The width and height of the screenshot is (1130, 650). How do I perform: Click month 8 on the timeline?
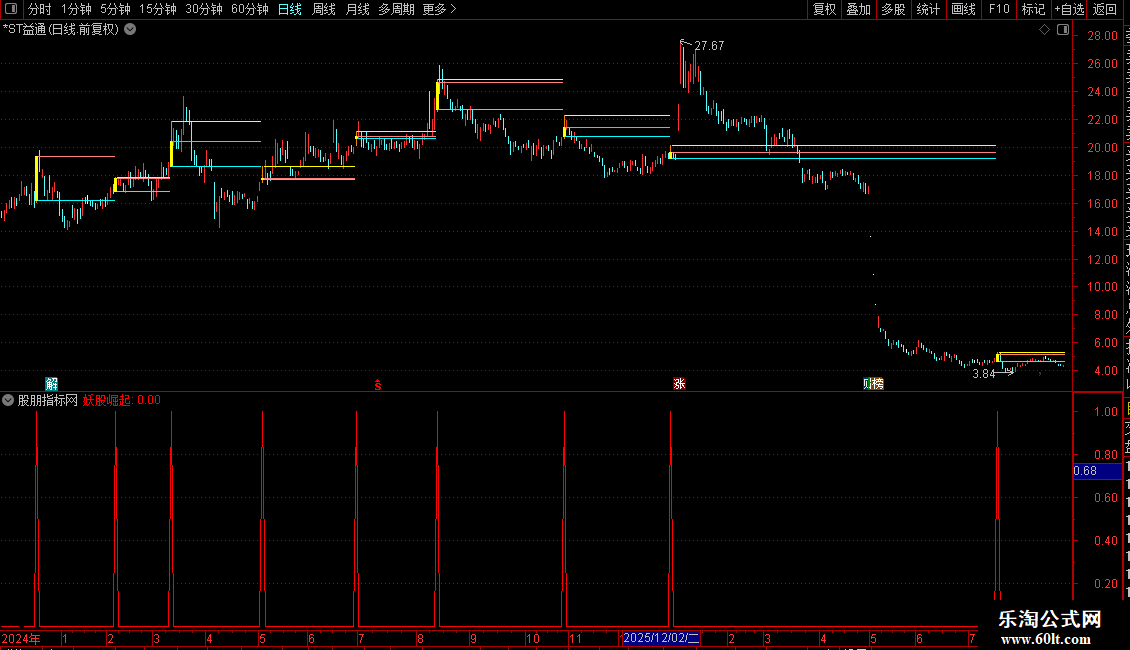click(x=420, y=638)
